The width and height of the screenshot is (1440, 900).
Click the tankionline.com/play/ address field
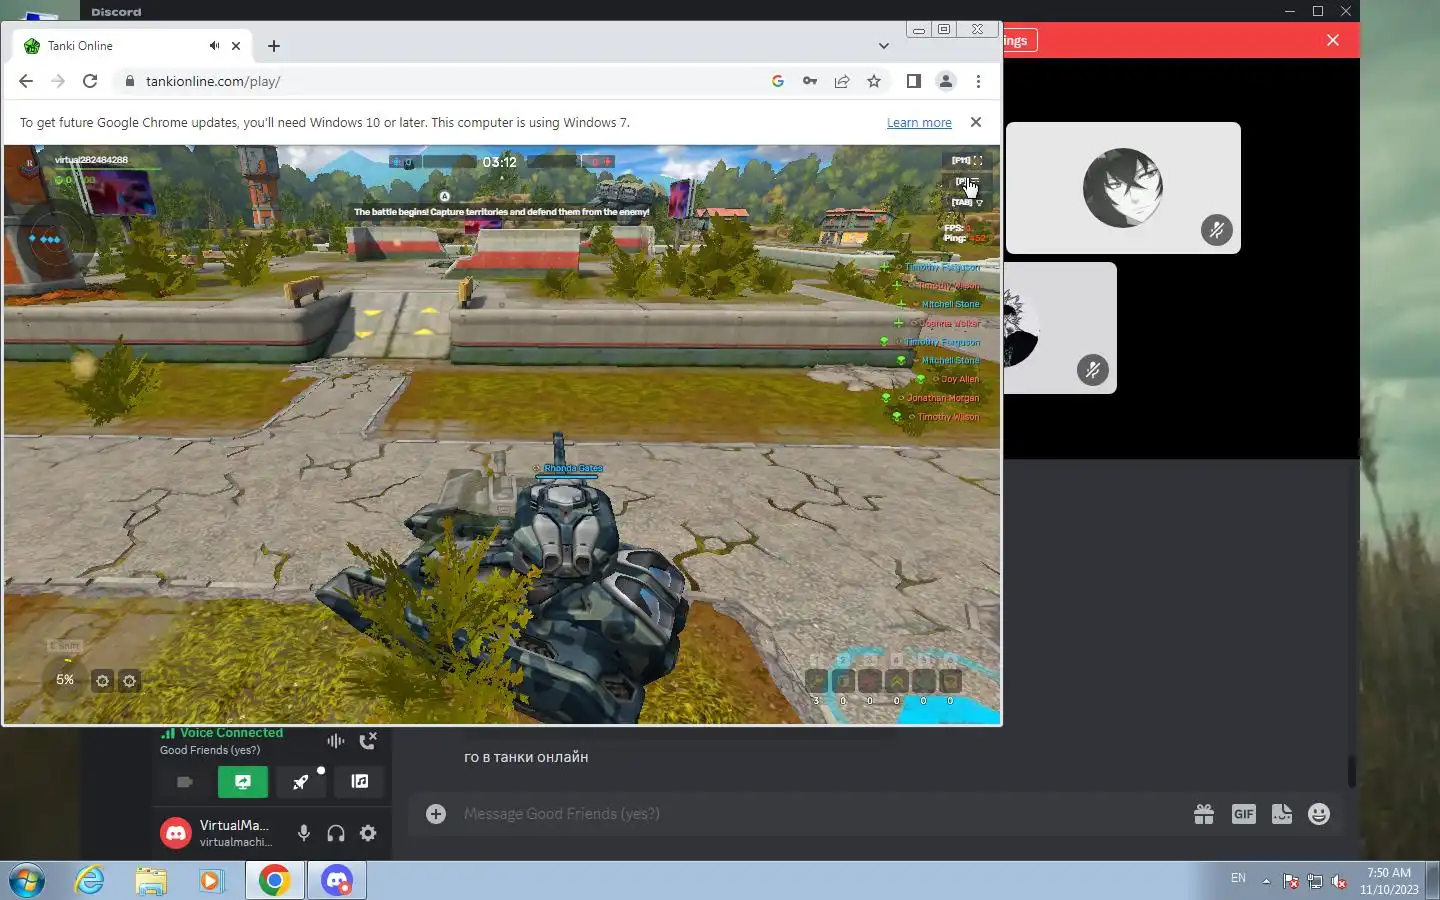pyautogui.click(x=440, y=81)
